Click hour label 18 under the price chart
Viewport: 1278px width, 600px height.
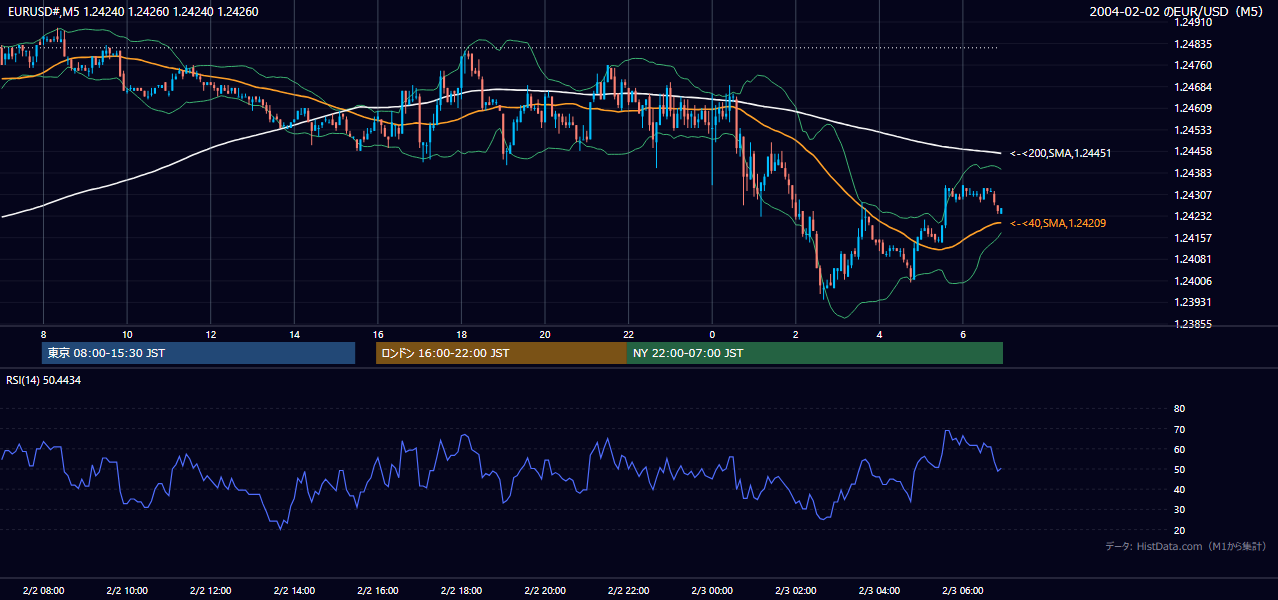tap(461, 334)
